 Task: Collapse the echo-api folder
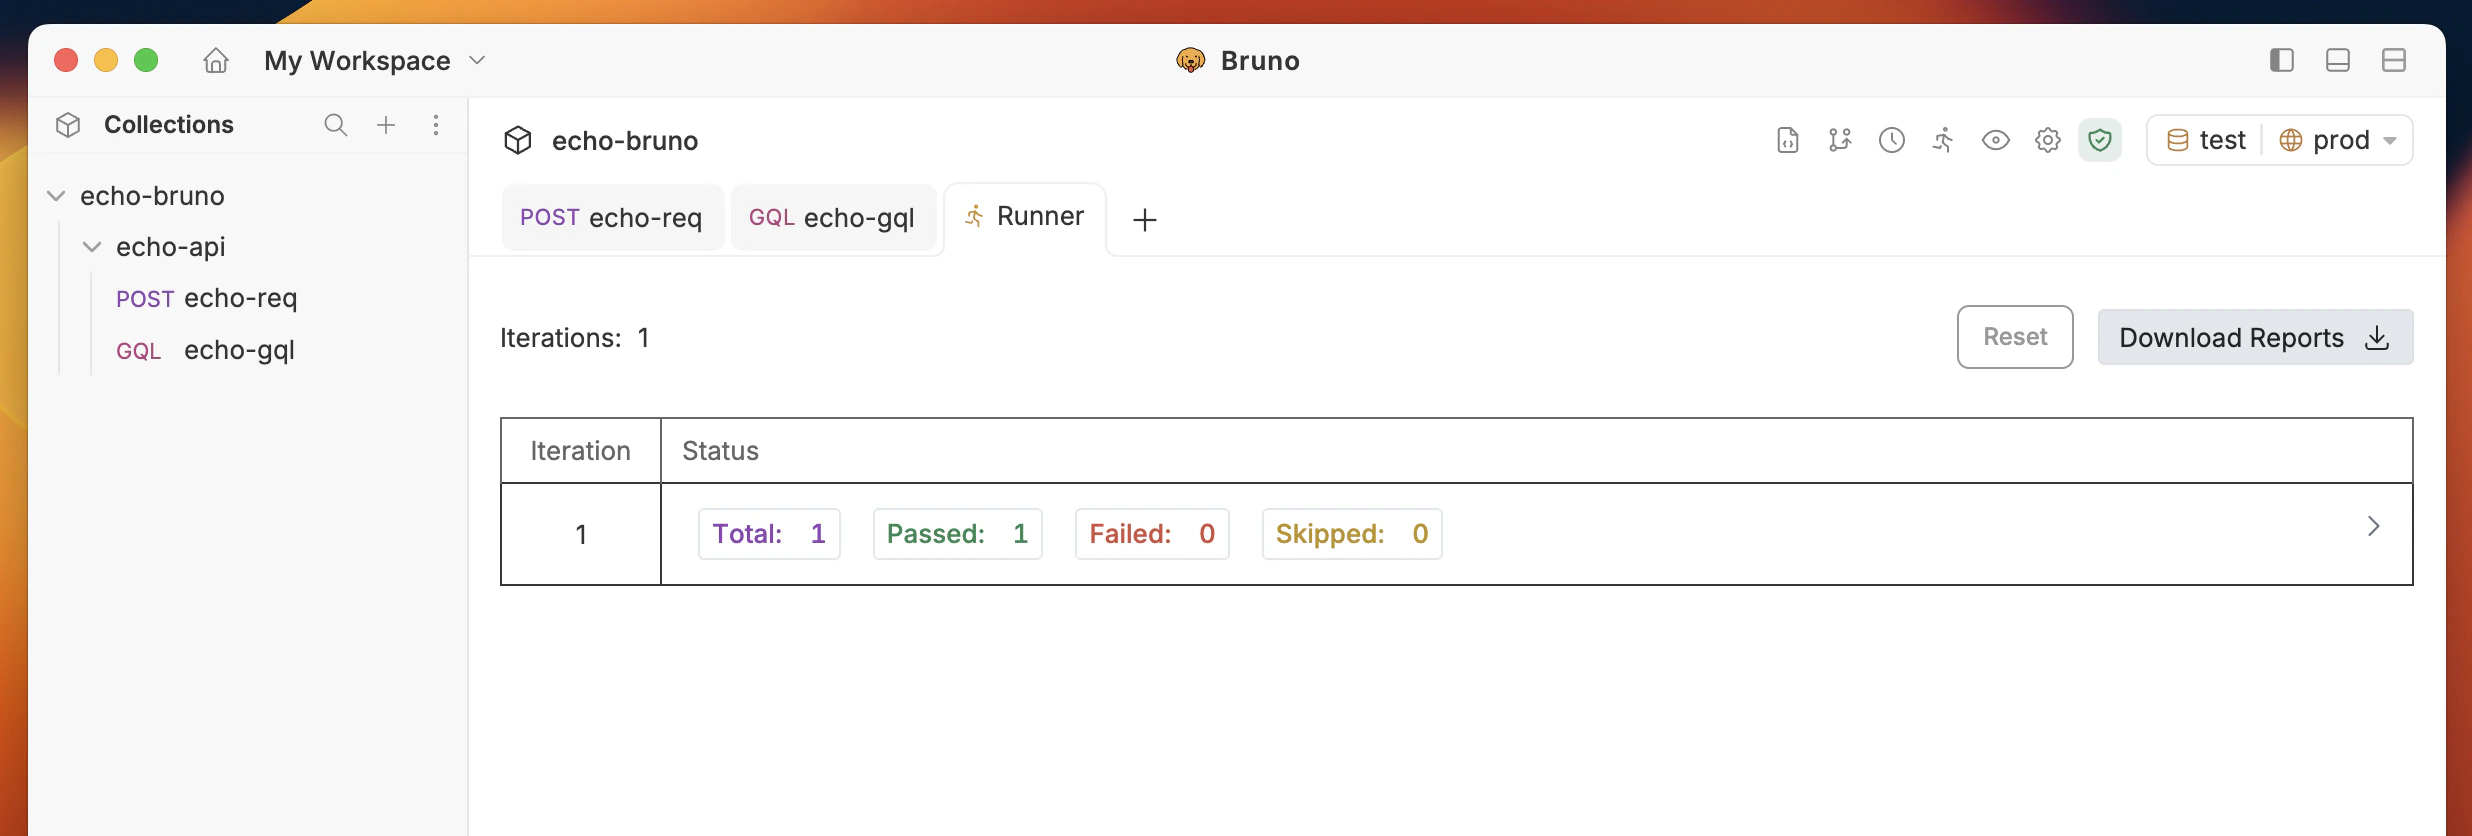point(92,246)
